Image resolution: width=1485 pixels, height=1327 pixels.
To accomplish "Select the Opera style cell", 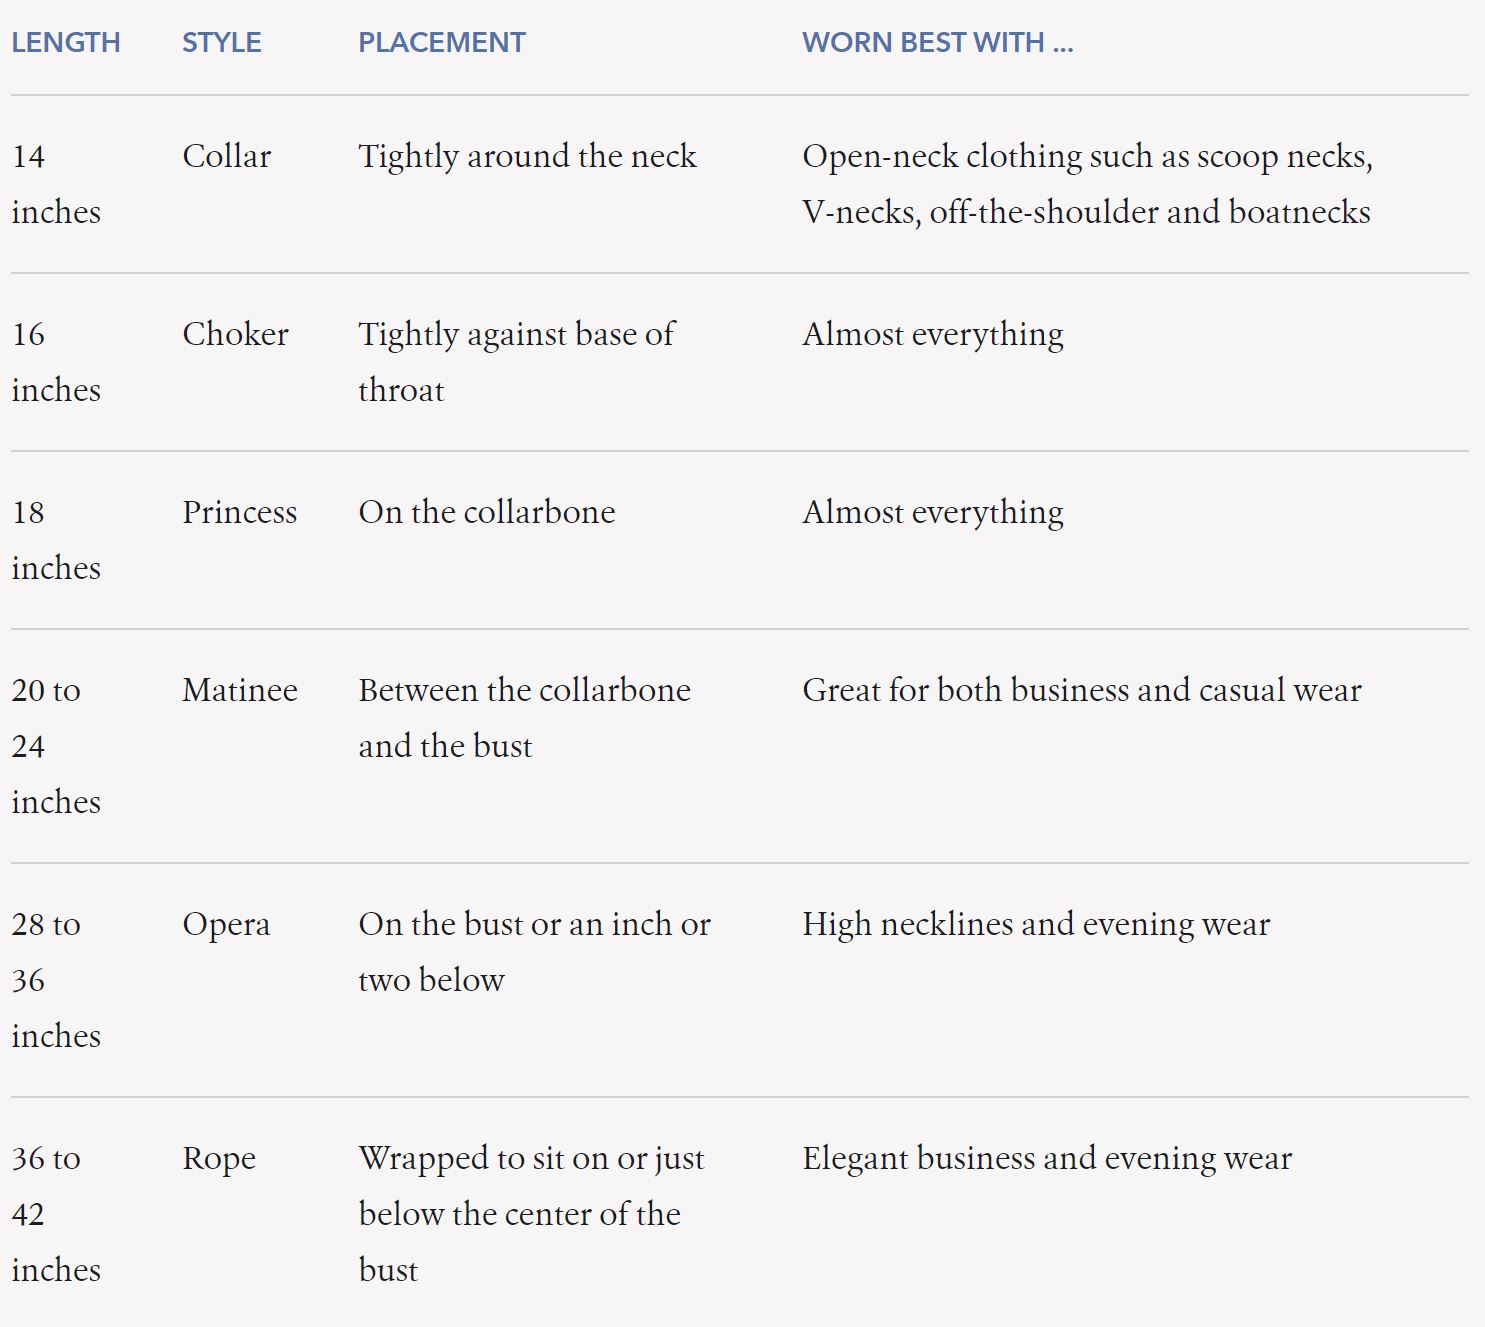I will click(x=226, y=925).
